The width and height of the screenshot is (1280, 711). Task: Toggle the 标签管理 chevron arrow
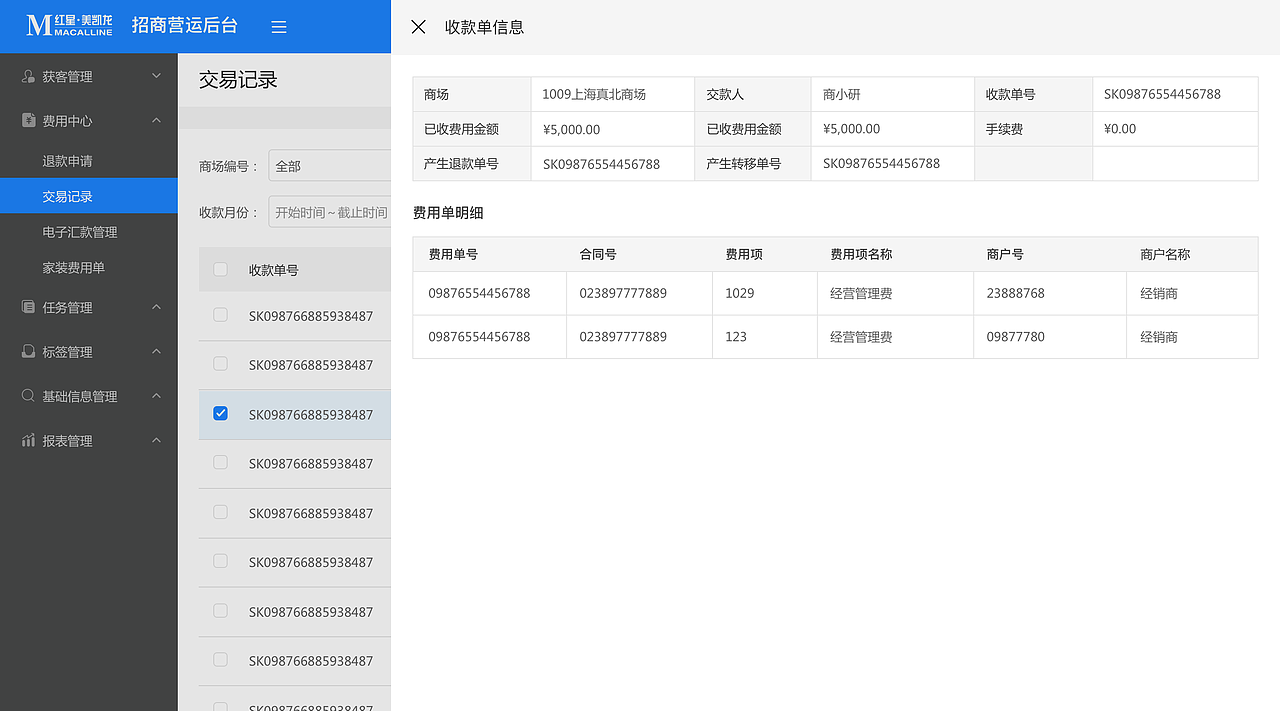(x=156, y=351)
